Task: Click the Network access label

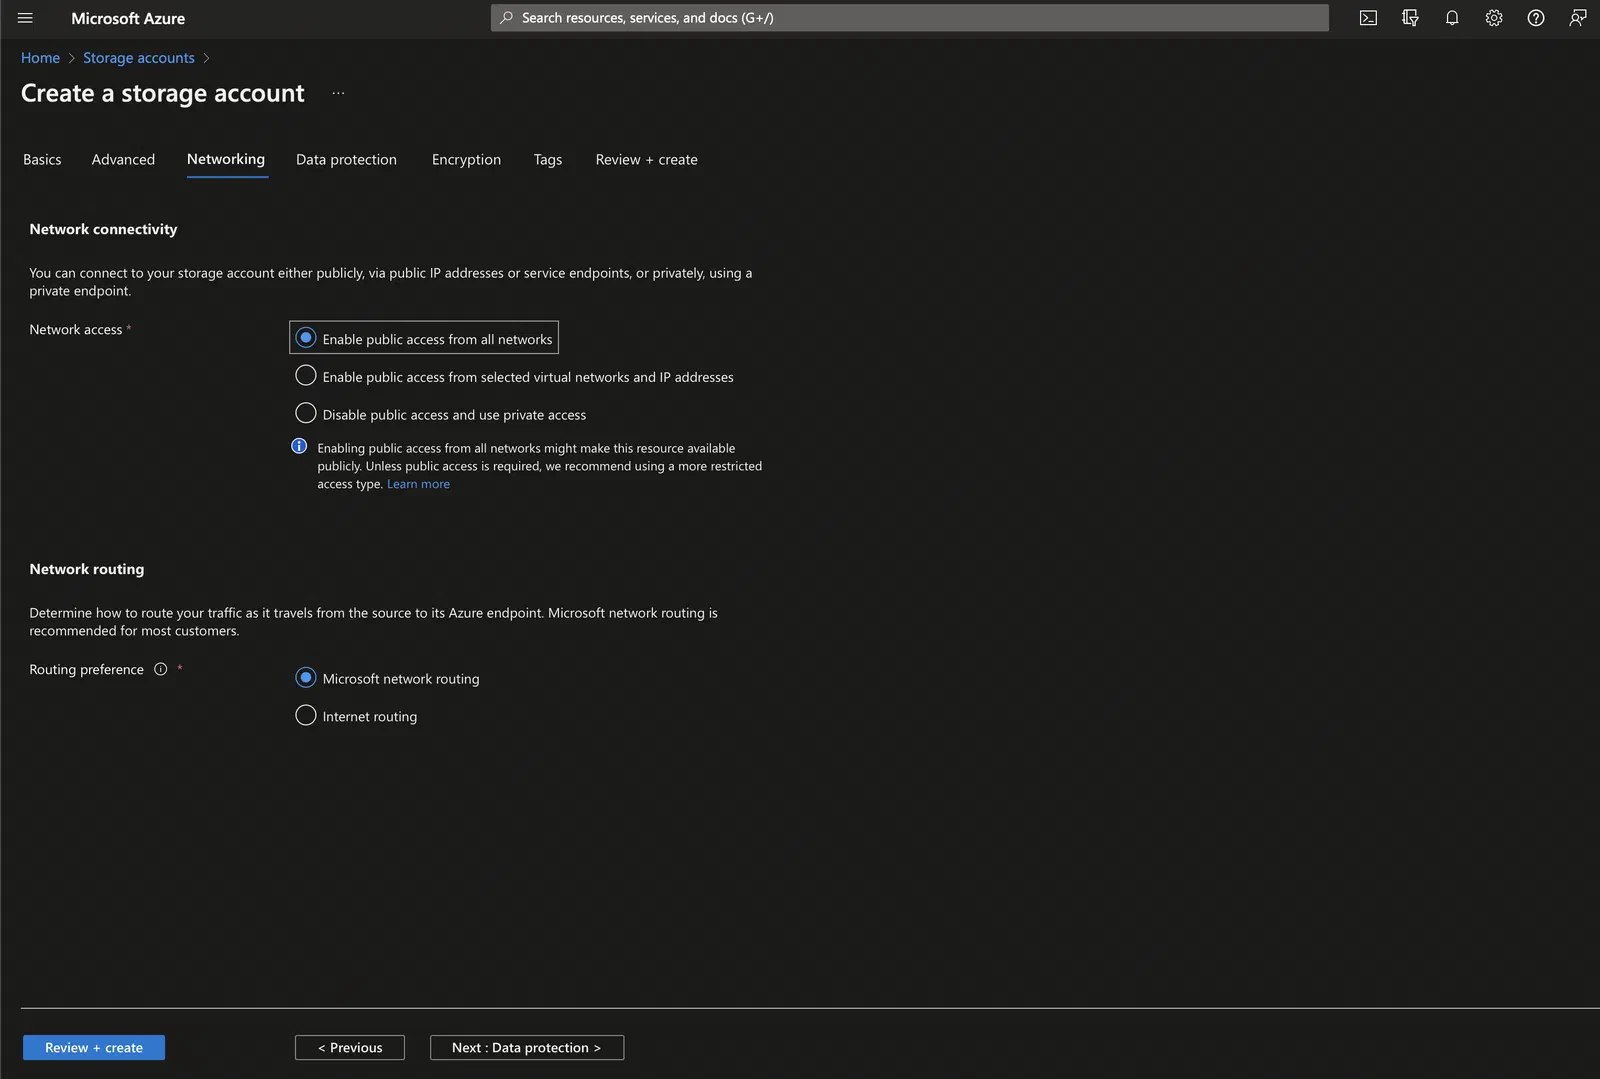Action: pyautogui.click(x=76, y=329)
